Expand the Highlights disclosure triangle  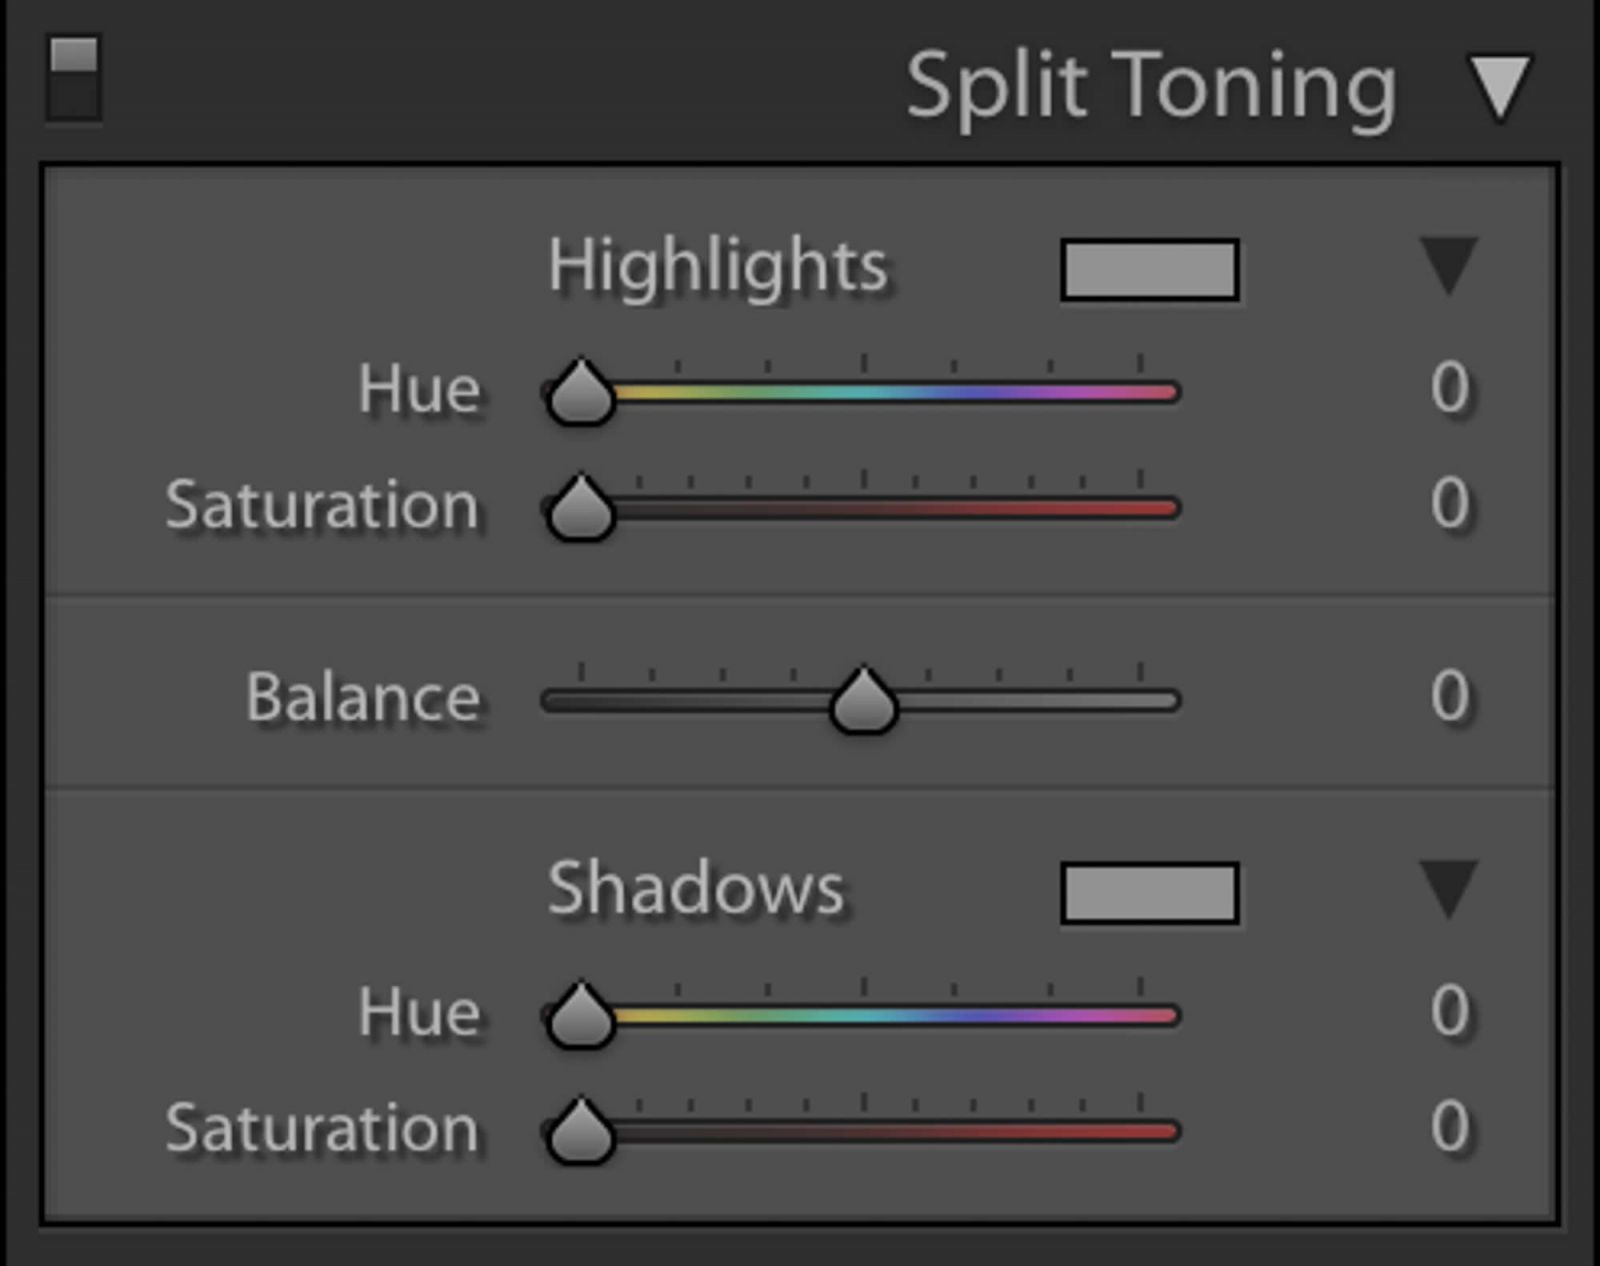click(1448, 265)
